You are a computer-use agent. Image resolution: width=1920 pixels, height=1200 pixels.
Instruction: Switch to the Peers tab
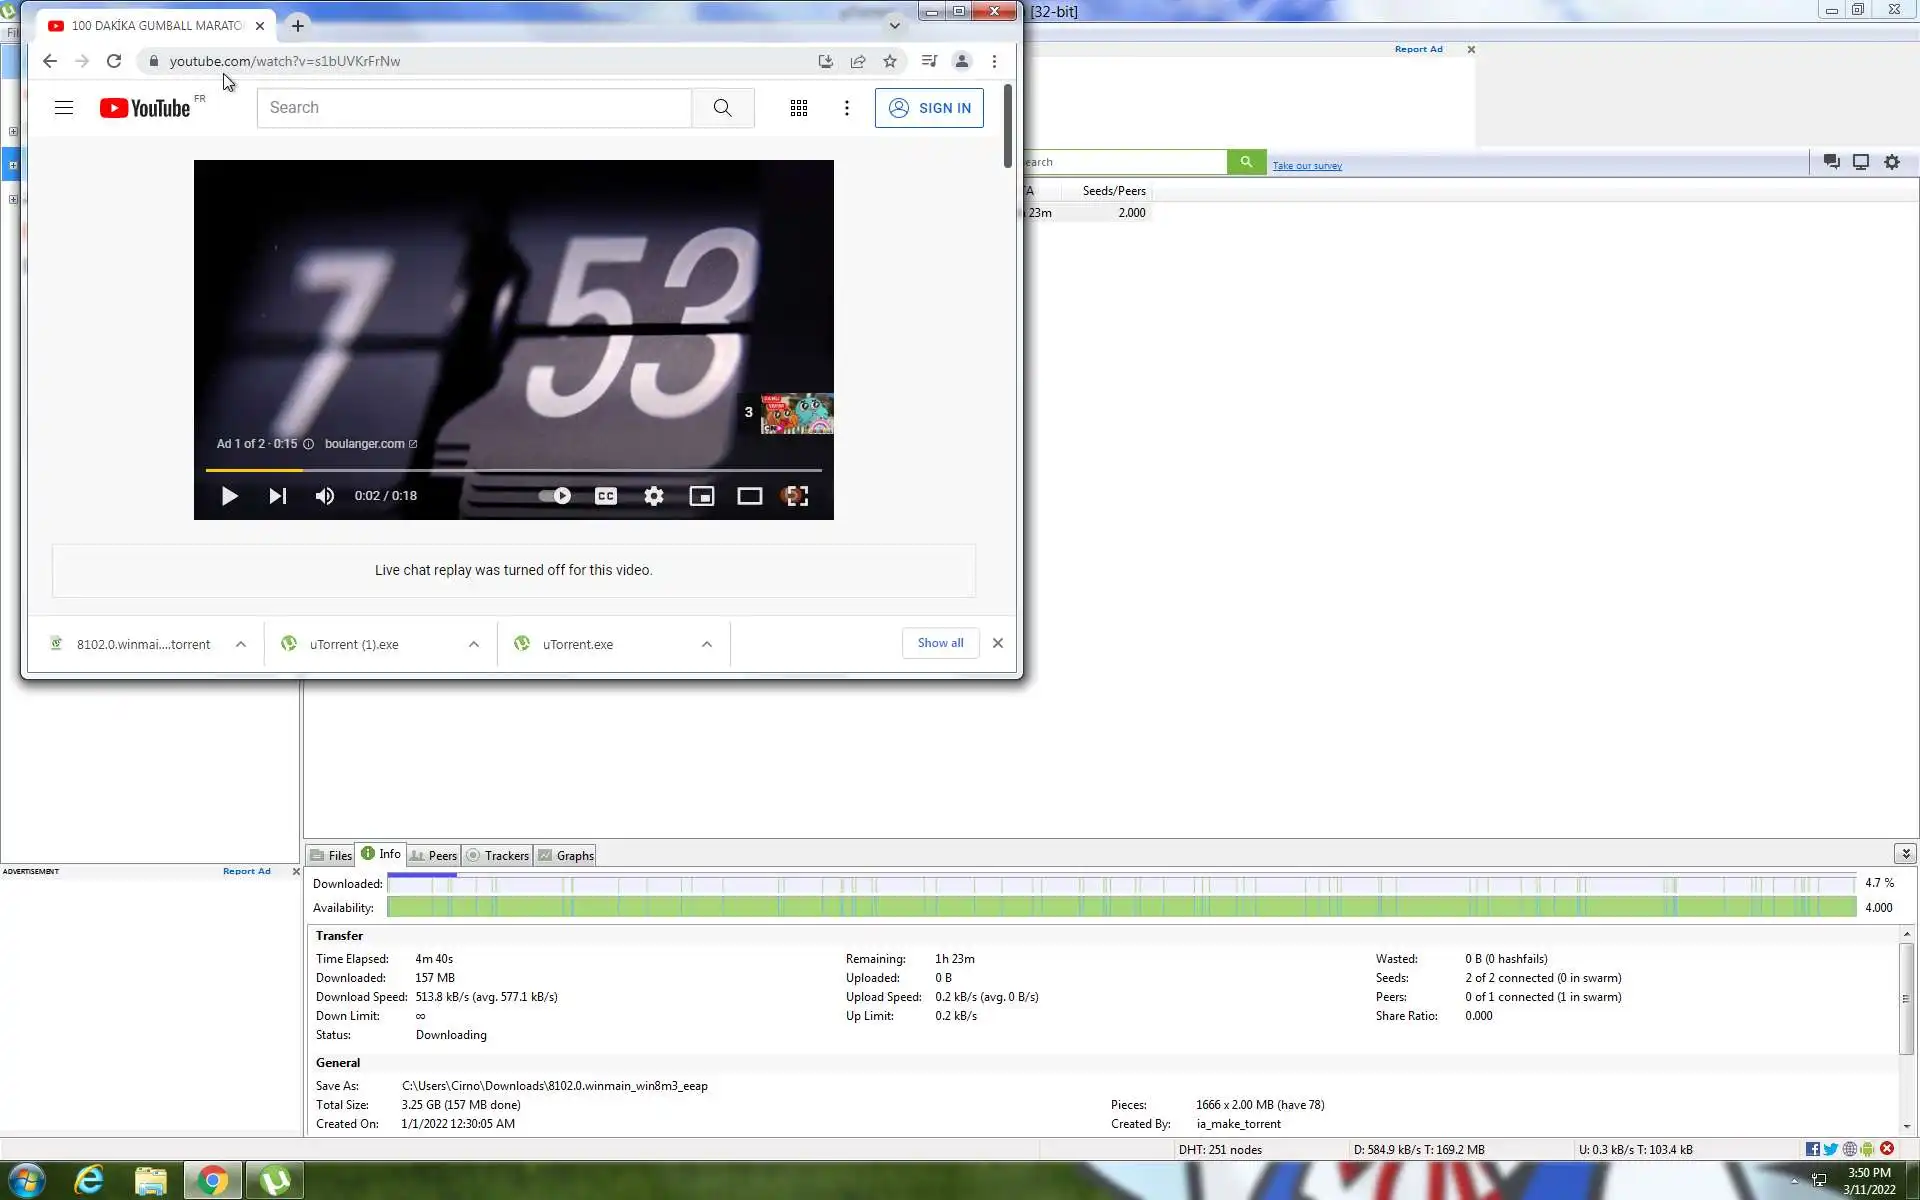coord(434,855)
